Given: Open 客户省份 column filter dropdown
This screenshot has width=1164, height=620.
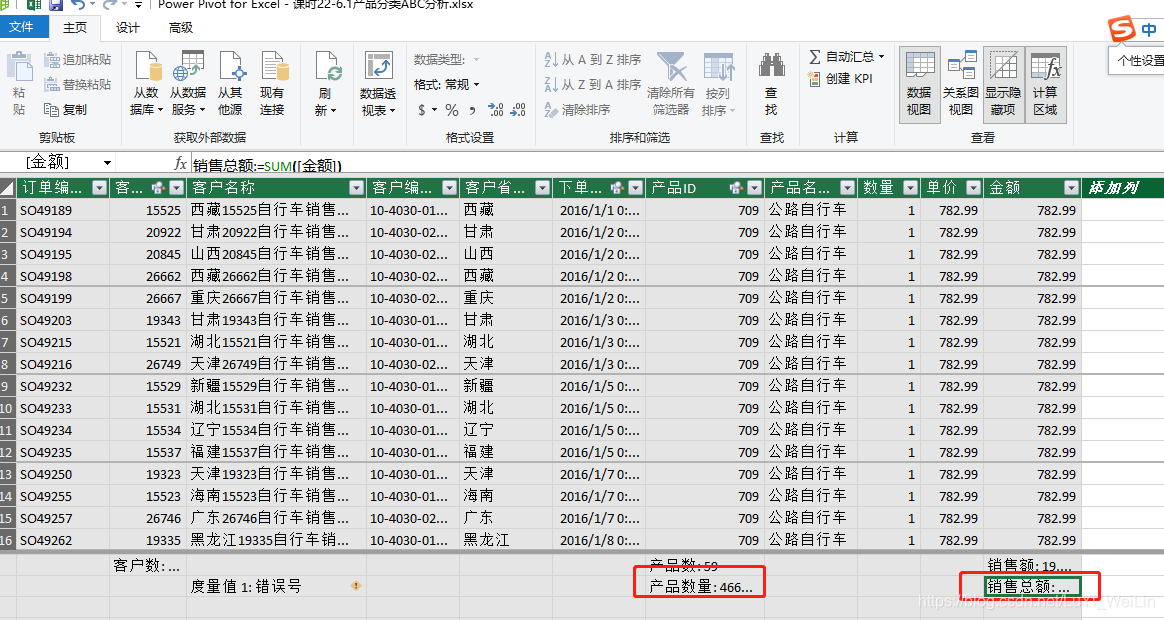Looking at the screenshot, I should pyautogui.click(x=543, y=188).
